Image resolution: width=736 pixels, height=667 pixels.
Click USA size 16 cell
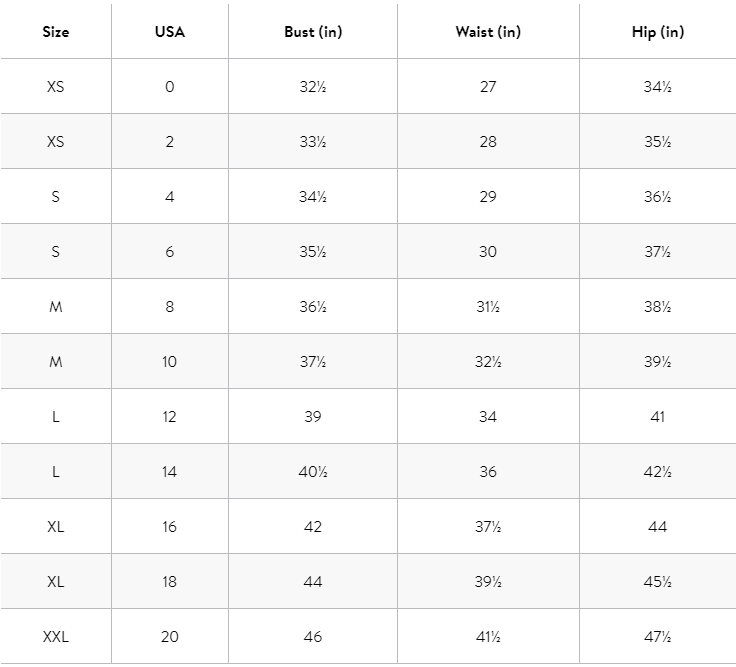coord(169,527)
